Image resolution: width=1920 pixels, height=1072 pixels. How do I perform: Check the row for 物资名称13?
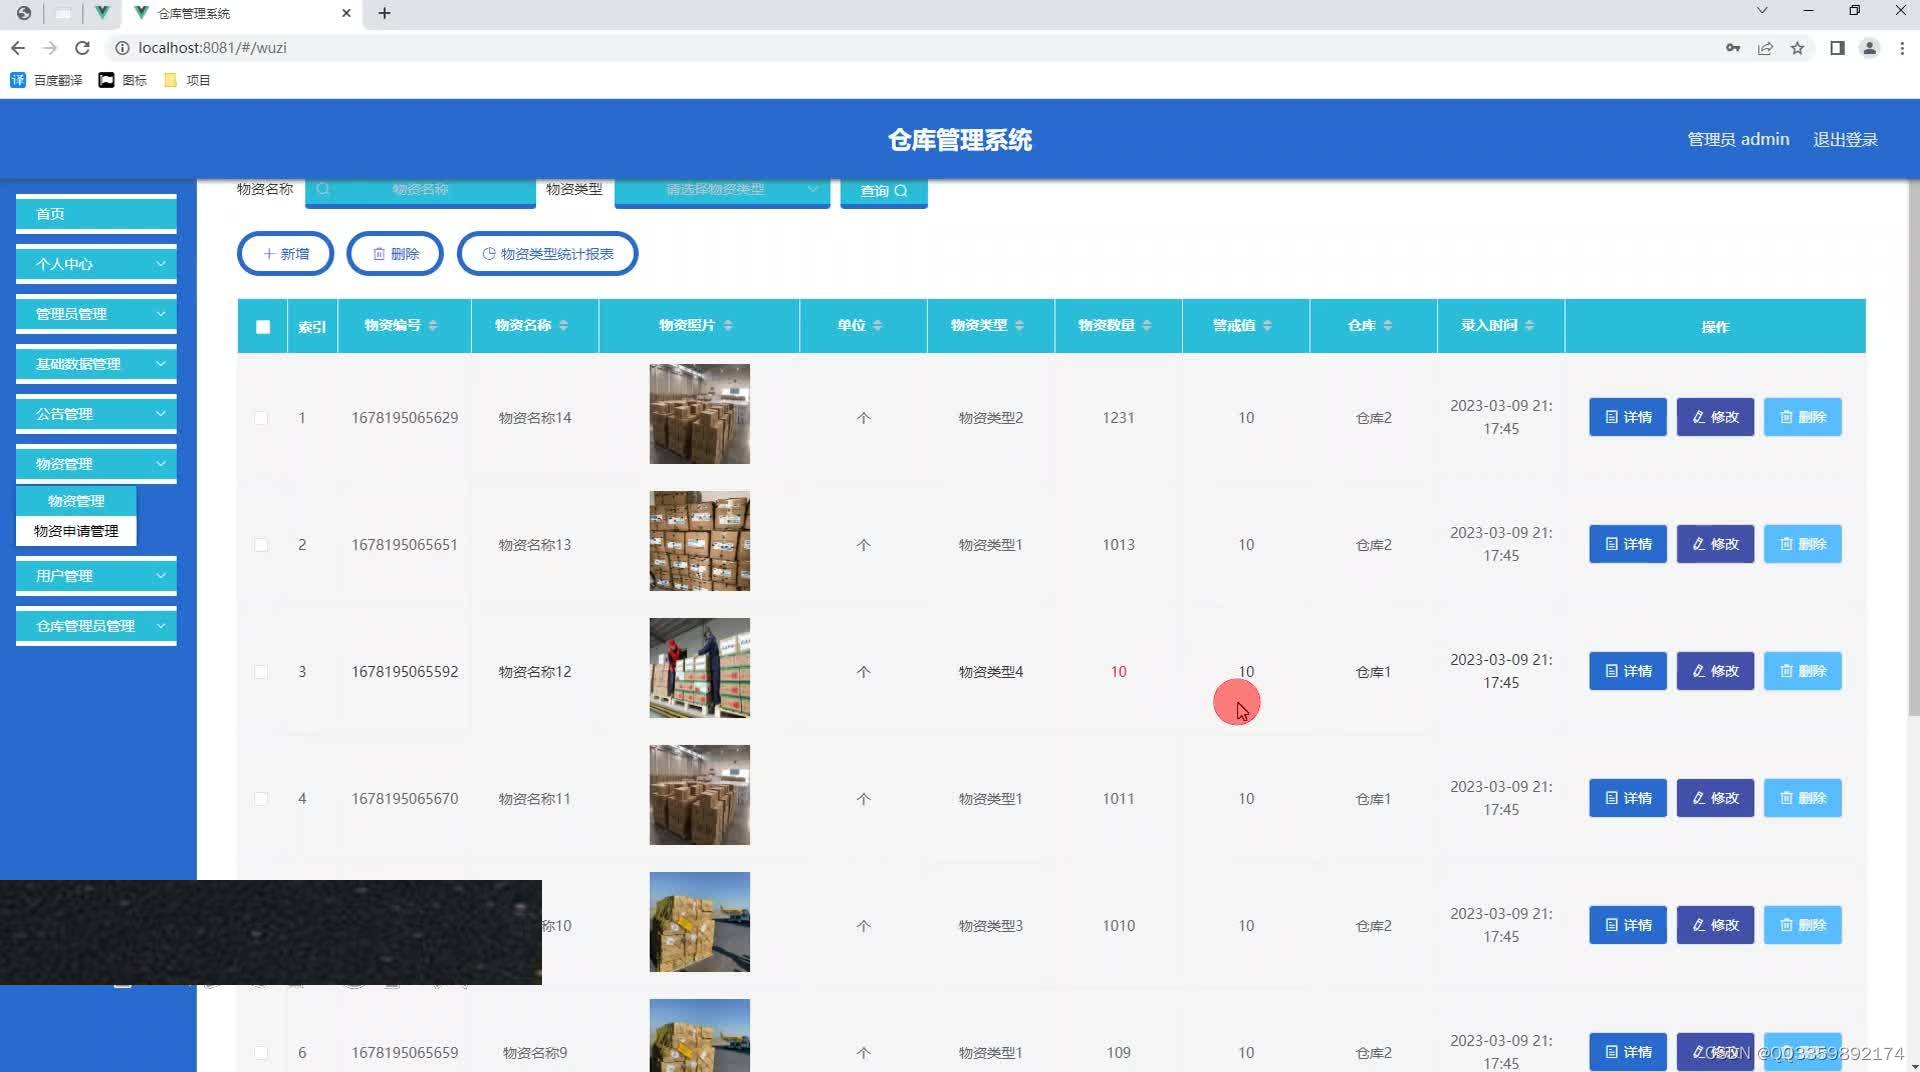(261, 545)
